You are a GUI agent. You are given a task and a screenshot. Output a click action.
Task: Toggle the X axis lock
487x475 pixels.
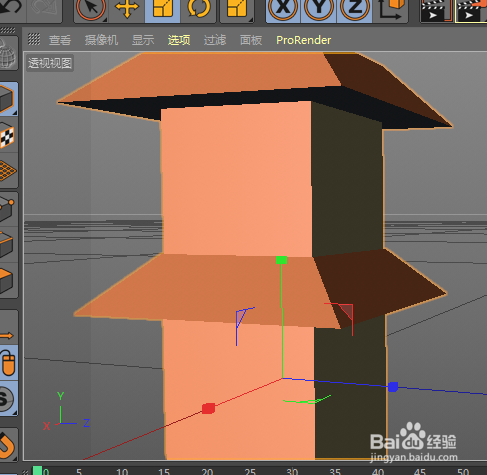[x=283, y=9]
